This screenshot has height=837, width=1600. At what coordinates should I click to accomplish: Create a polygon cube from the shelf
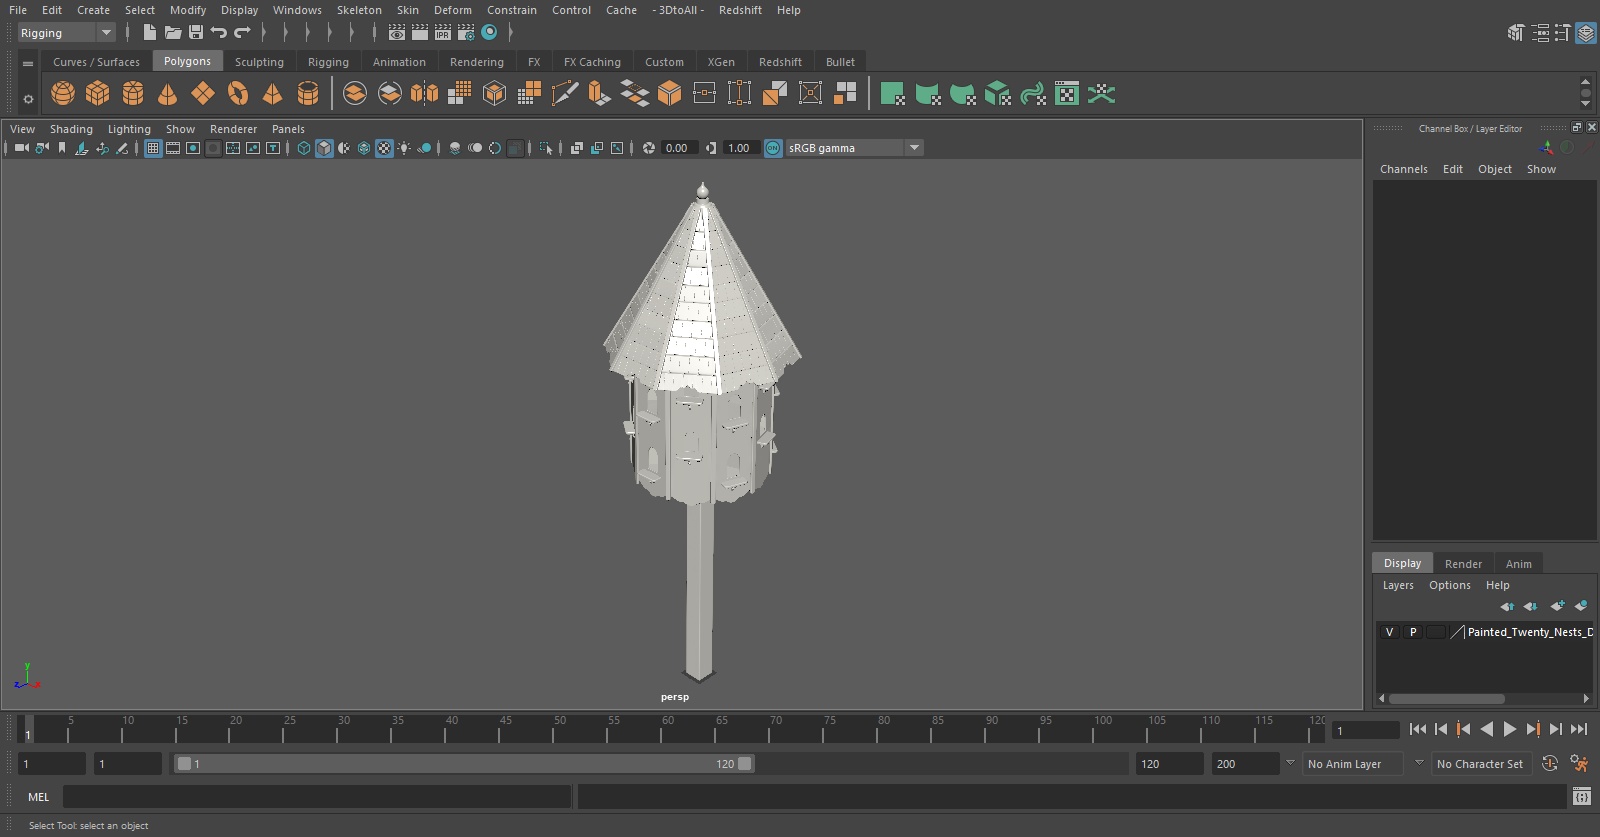click(x=98, y=94)
